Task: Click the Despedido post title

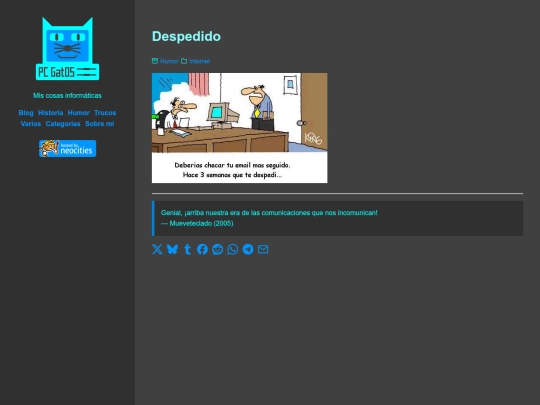Action: coord(186,37)
